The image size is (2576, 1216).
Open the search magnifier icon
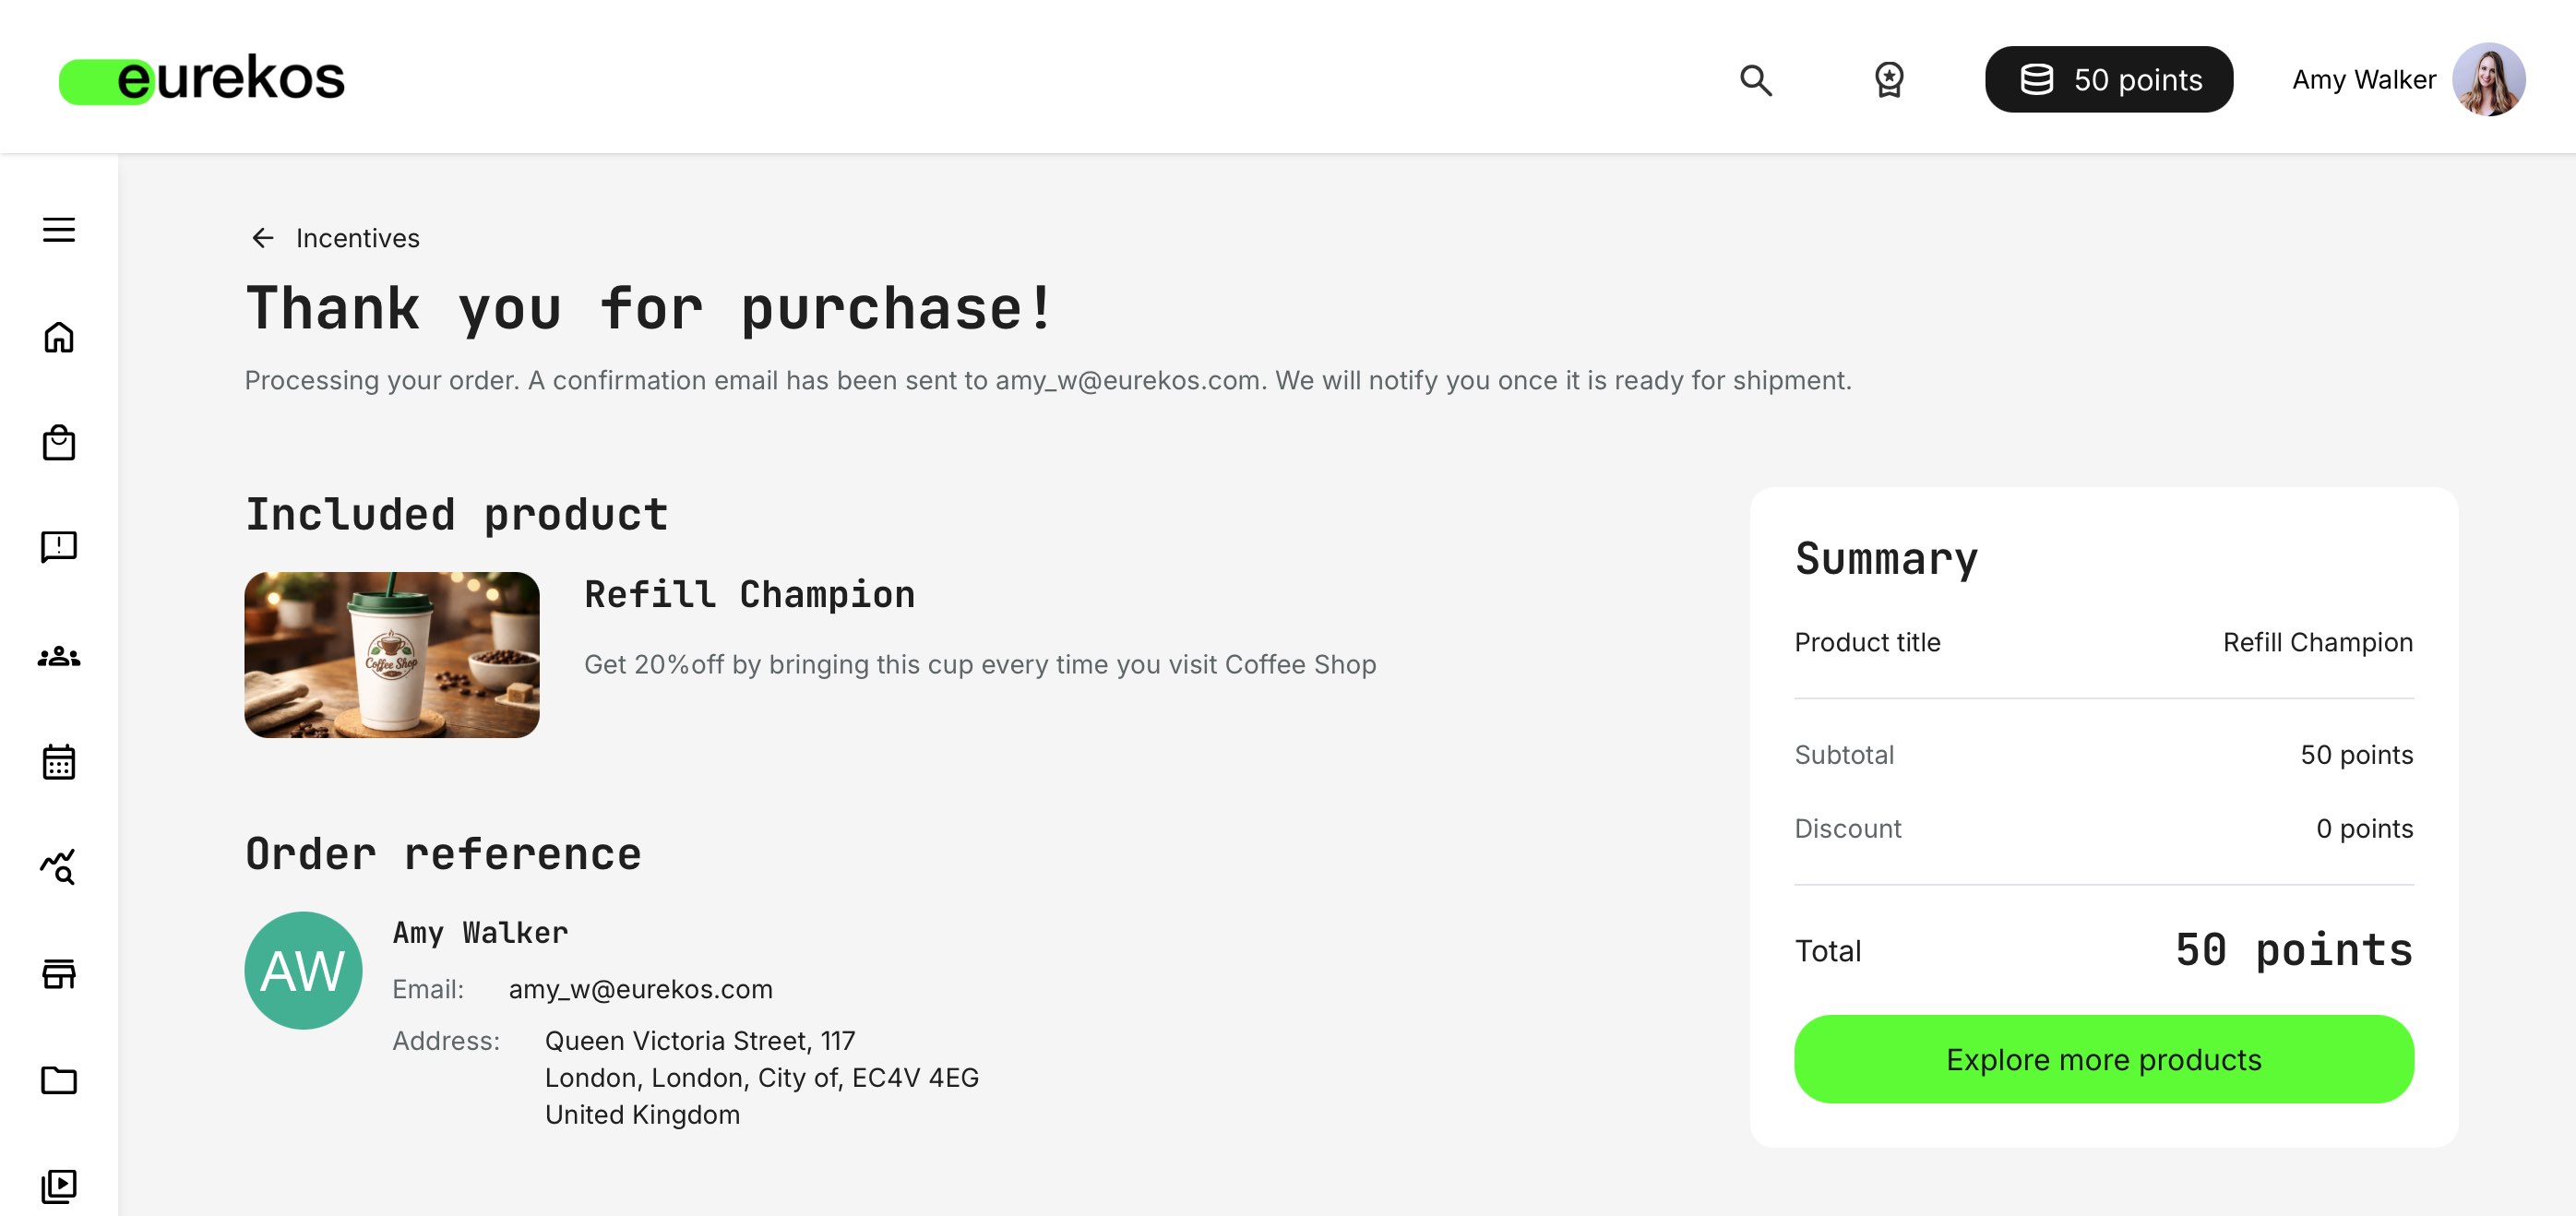(1756, 80)
